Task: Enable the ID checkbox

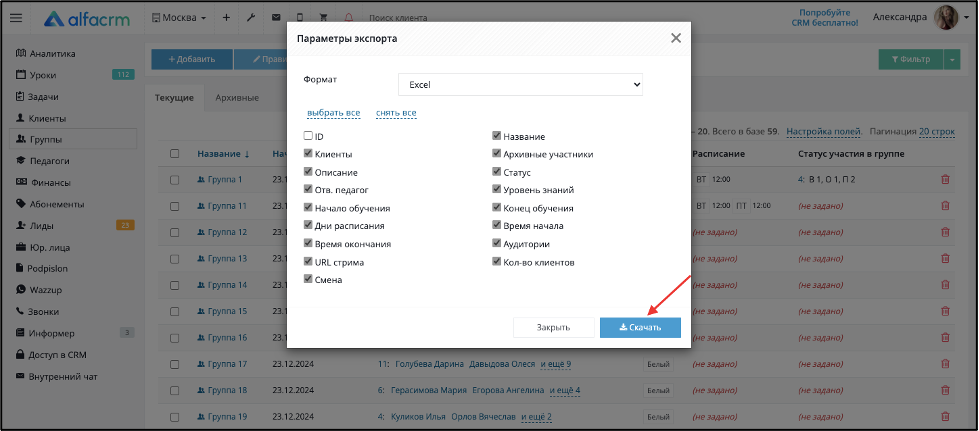Action: (308, 136)
